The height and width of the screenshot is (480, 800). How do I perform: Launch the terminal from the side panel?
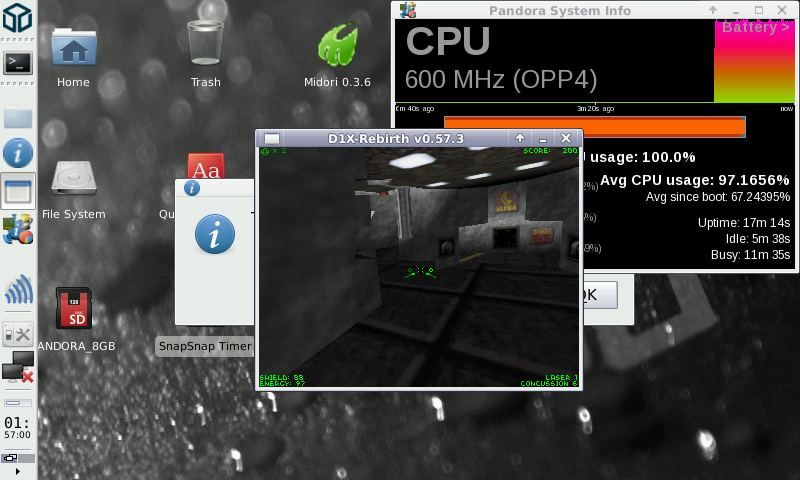tap(18, 63)
